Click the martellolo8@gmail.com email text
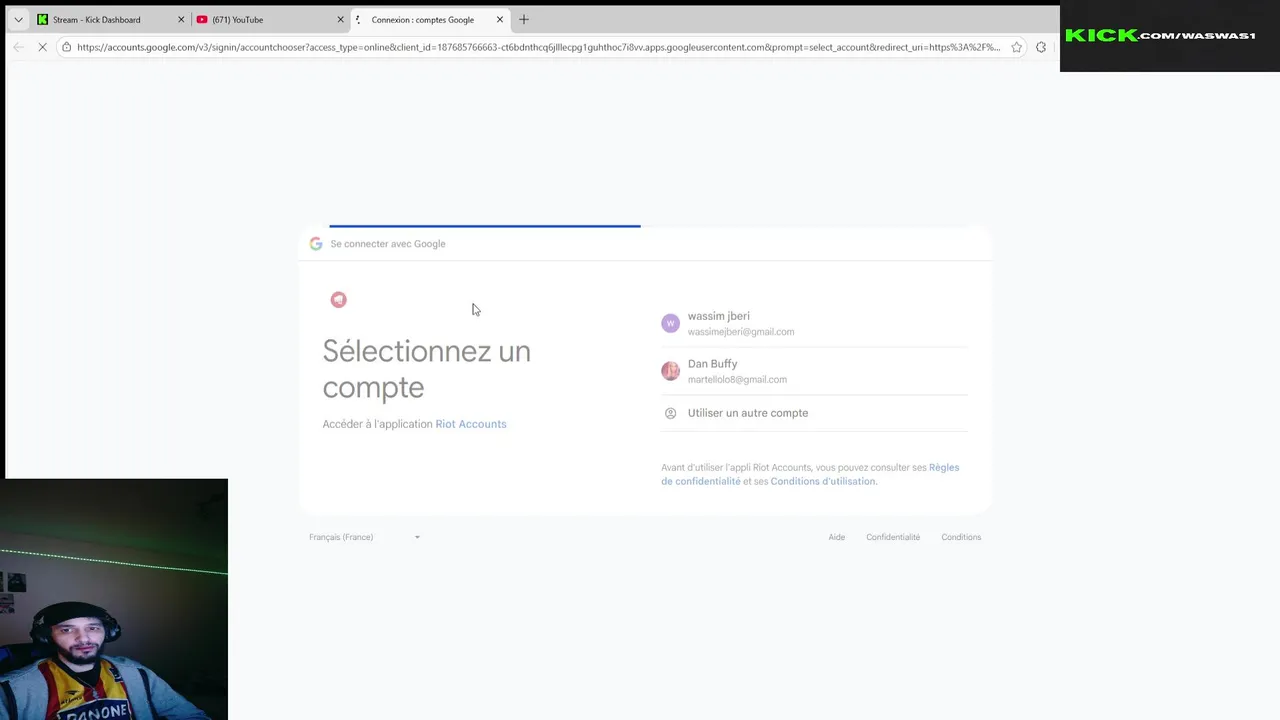 click(737, 380)
